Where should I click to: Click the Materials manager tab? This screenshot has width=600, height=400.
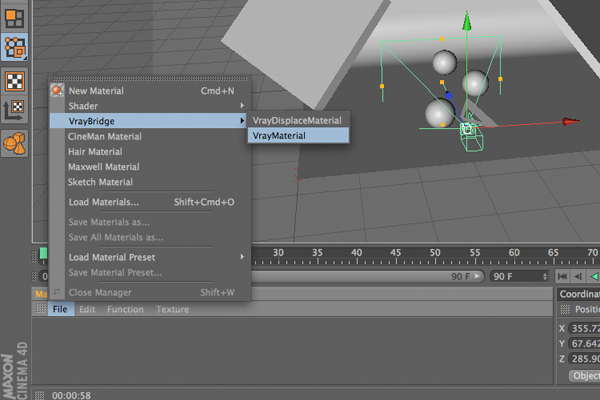[x=41, y=294]
